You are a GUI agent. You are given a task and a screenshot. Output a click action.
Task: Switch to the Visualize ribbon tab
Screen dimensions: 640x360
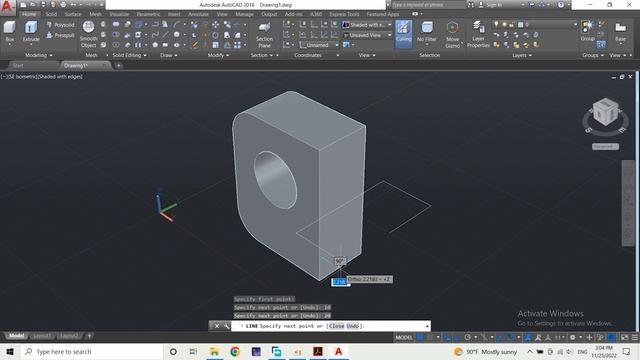[119, 14]
